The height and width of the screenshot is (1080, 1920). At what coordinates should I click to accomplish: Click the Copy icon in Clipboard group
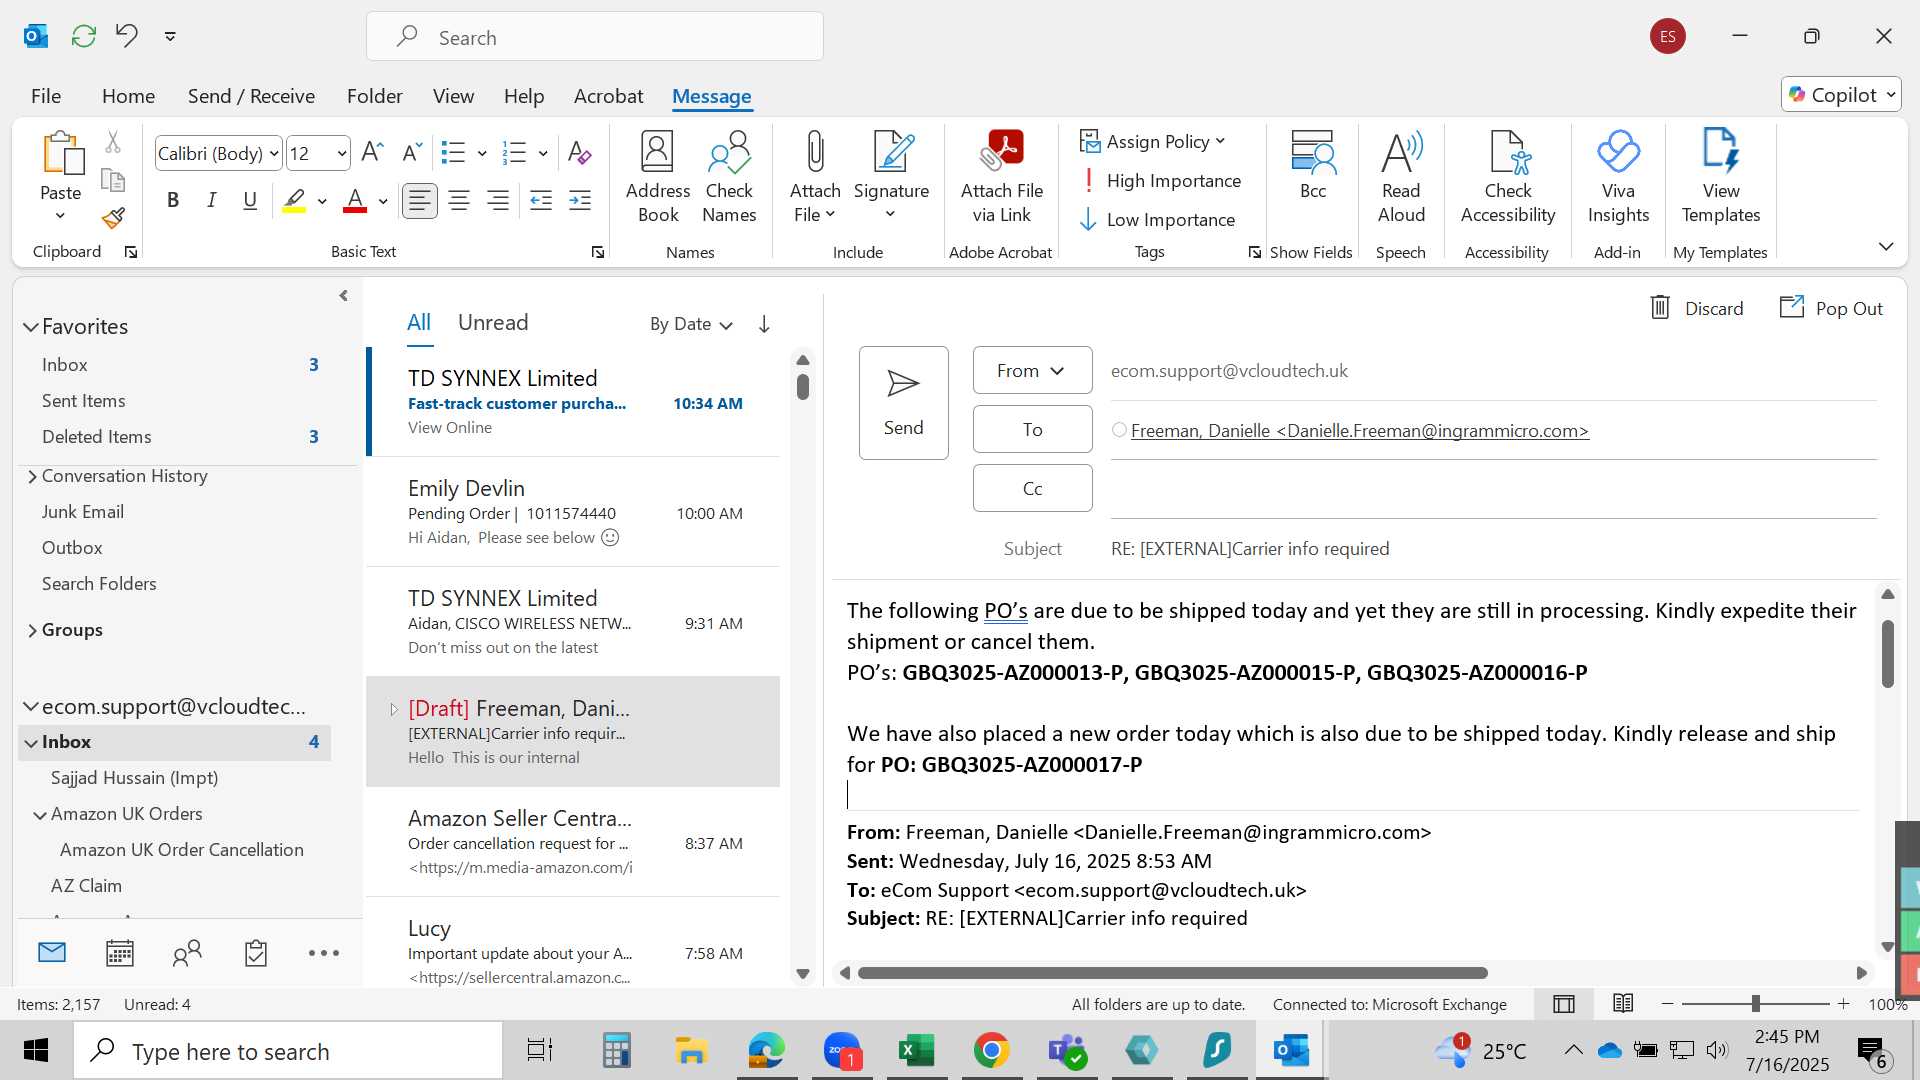point(113,180)
